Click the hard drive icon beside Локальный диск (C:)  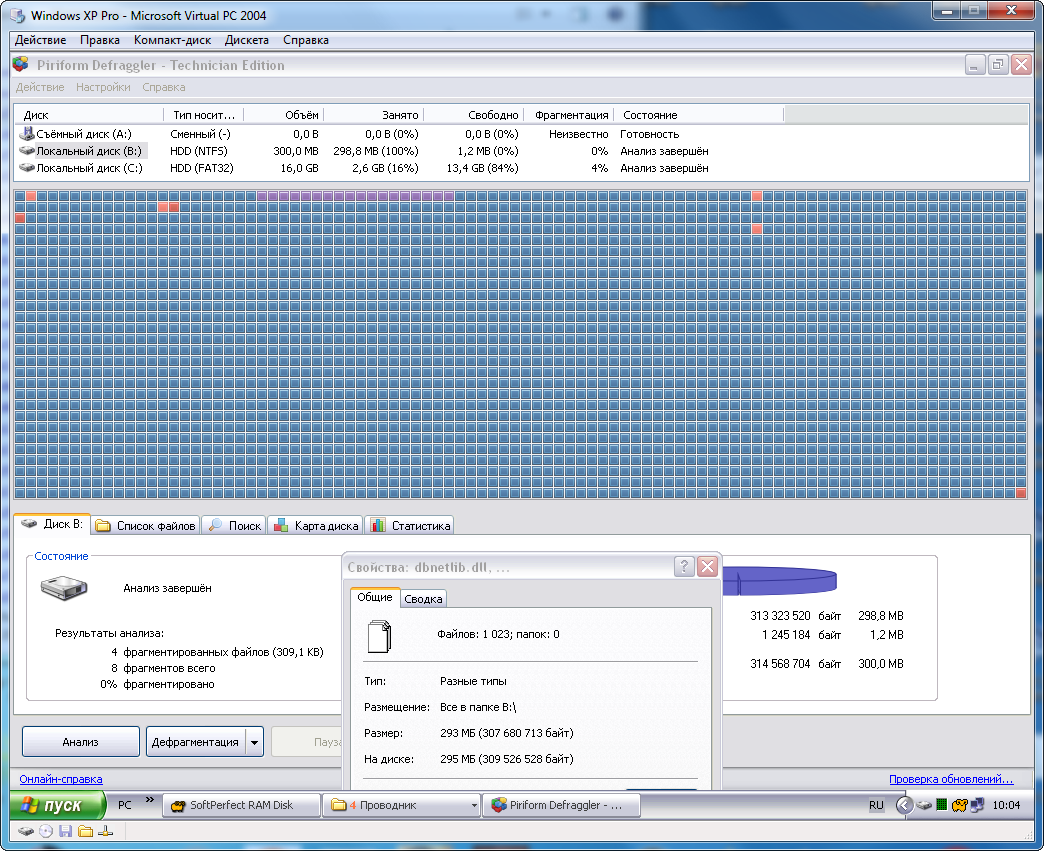pyautogui.click(x=27, y=168)
